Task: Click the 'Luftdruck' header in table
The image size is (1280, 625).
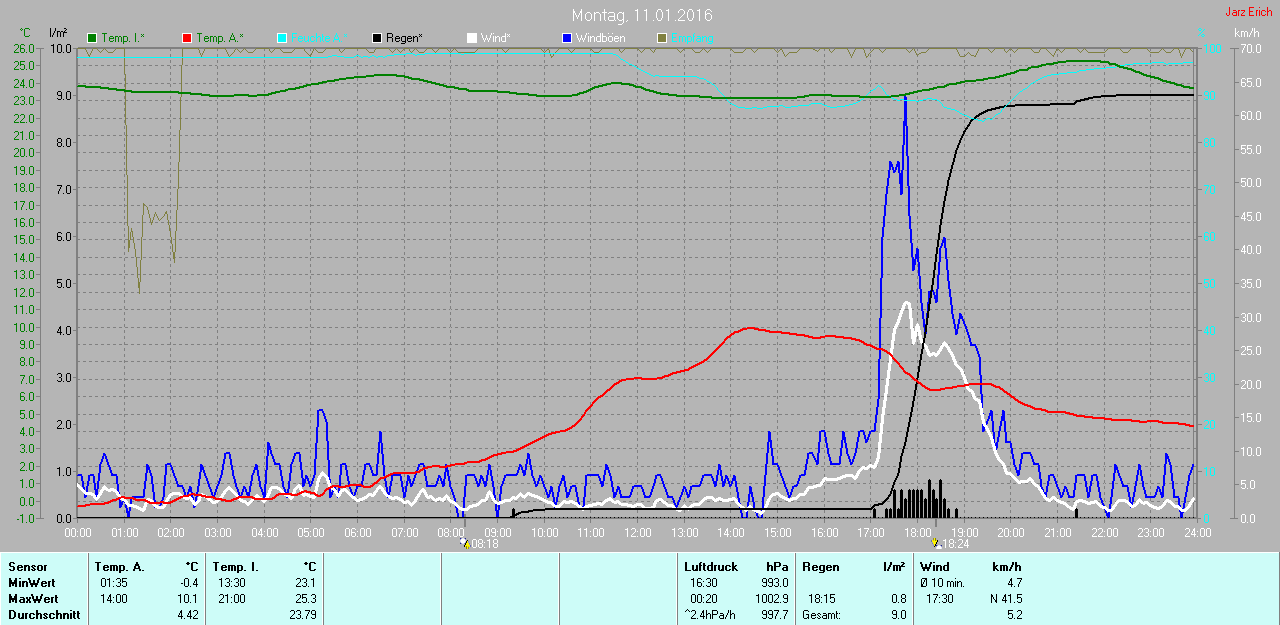Action: pos(711,567)
